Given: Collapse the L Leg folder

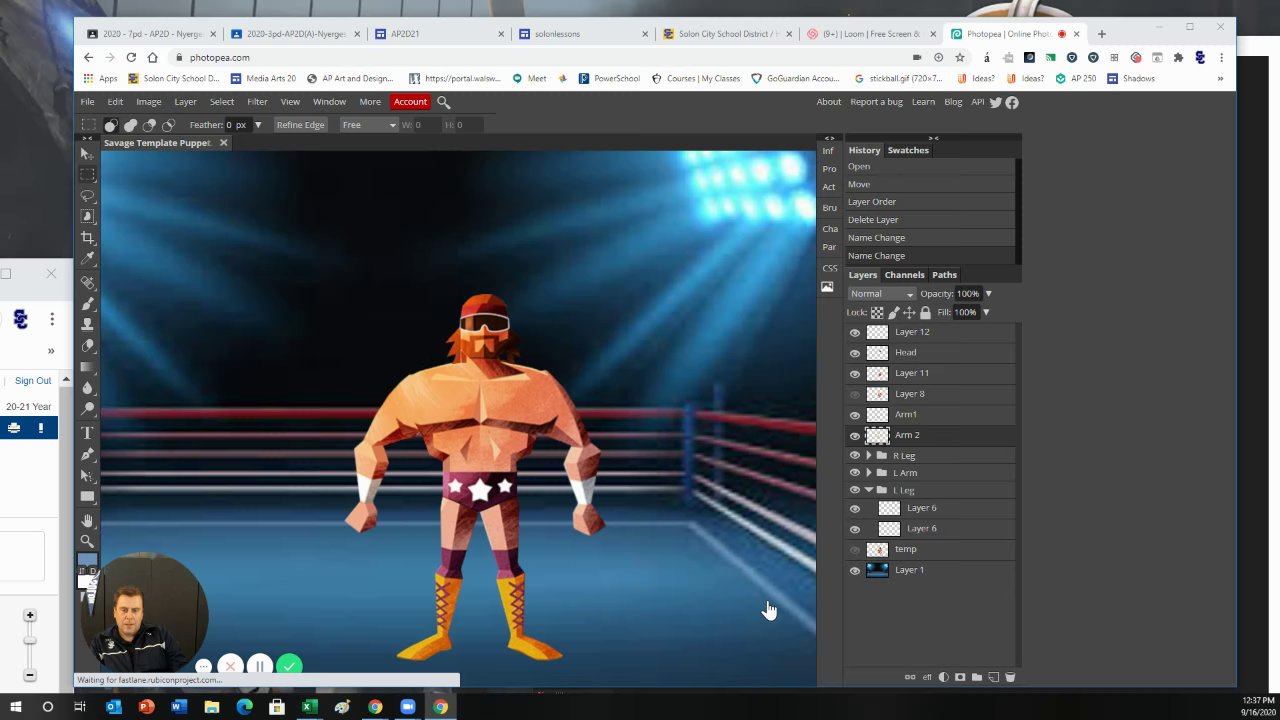Looking at the screenshot, I should [x=869, y=491].
